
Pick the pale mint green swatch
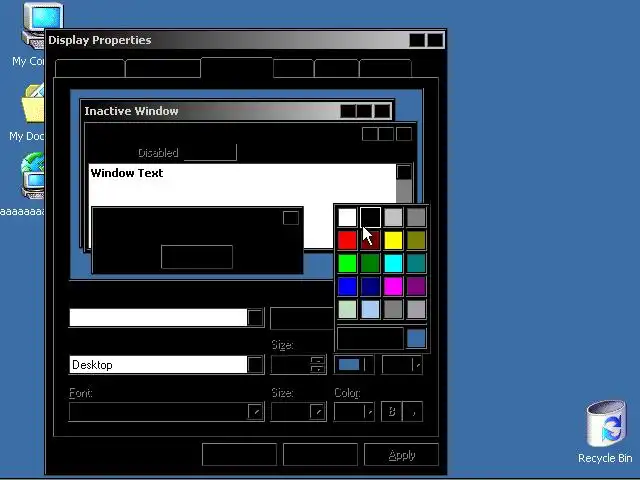pos(347,309)
